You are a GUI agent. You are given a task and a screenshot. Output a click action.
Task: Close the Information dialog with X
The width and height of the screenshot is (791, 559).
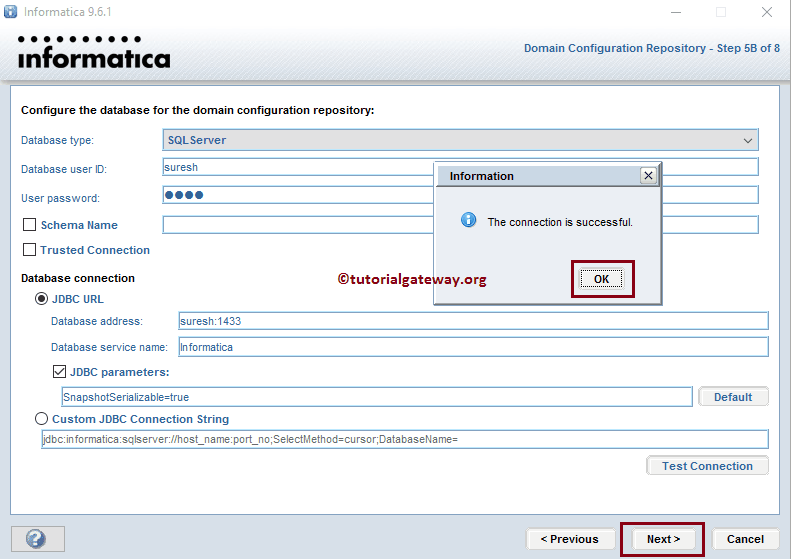[648, 175]
